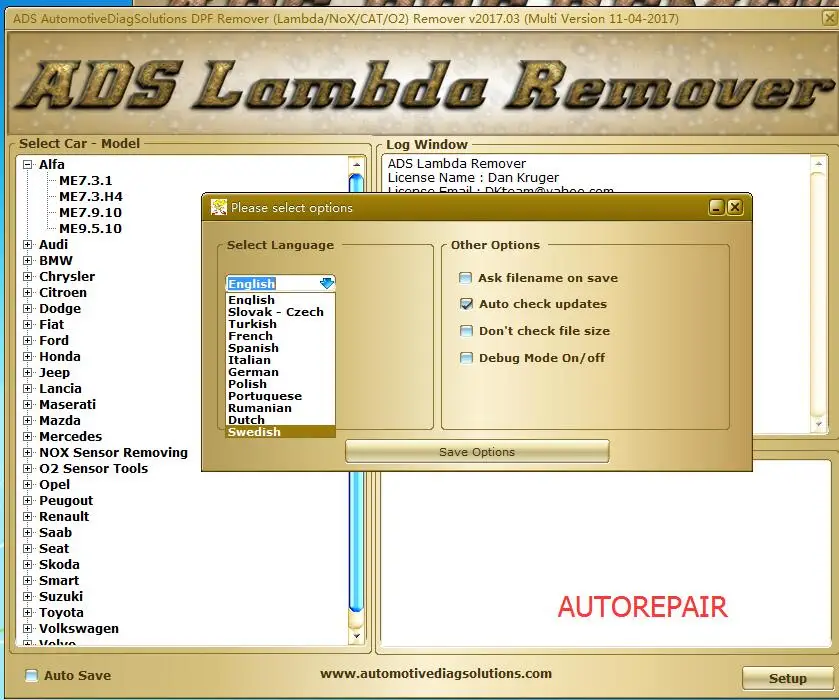
Task: Select the Renault tree item
Action: click(x=64, y=517)
